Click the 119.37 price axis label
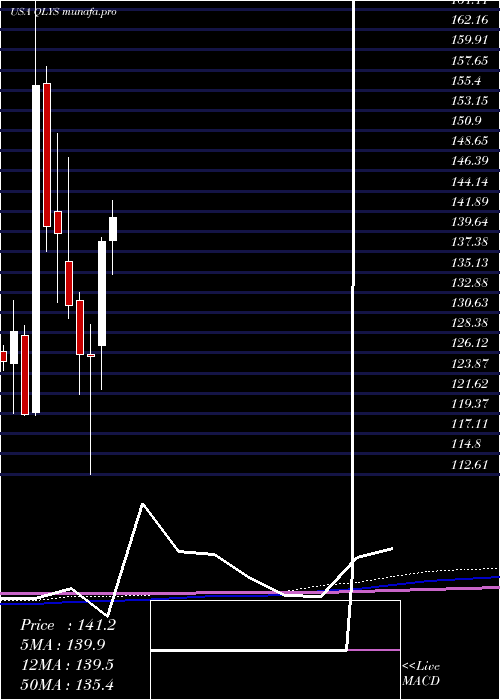Screen dimensions: 500x700 [470, 404]
